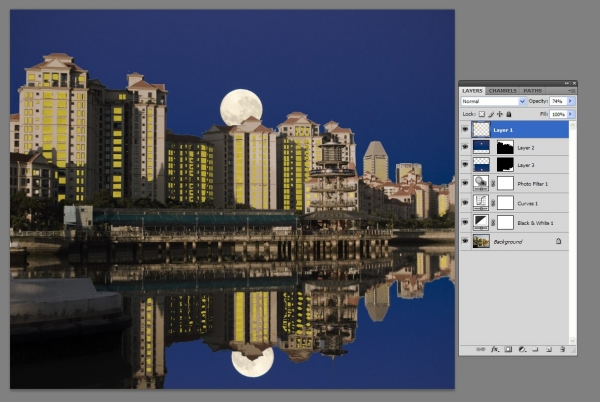Open the Layers panel options menu
The height and width of the screenshot is (402, 600).
coord(572,91)
